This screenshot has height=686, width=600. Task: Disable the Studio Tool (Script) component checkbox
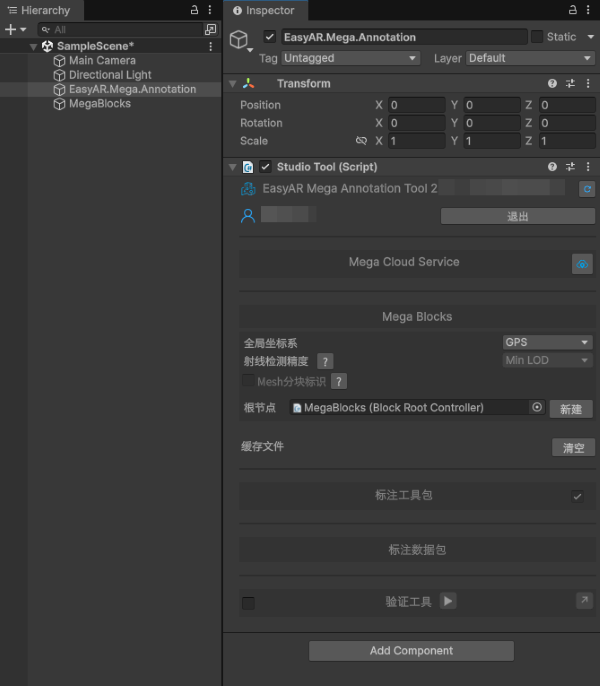(265, 167)
